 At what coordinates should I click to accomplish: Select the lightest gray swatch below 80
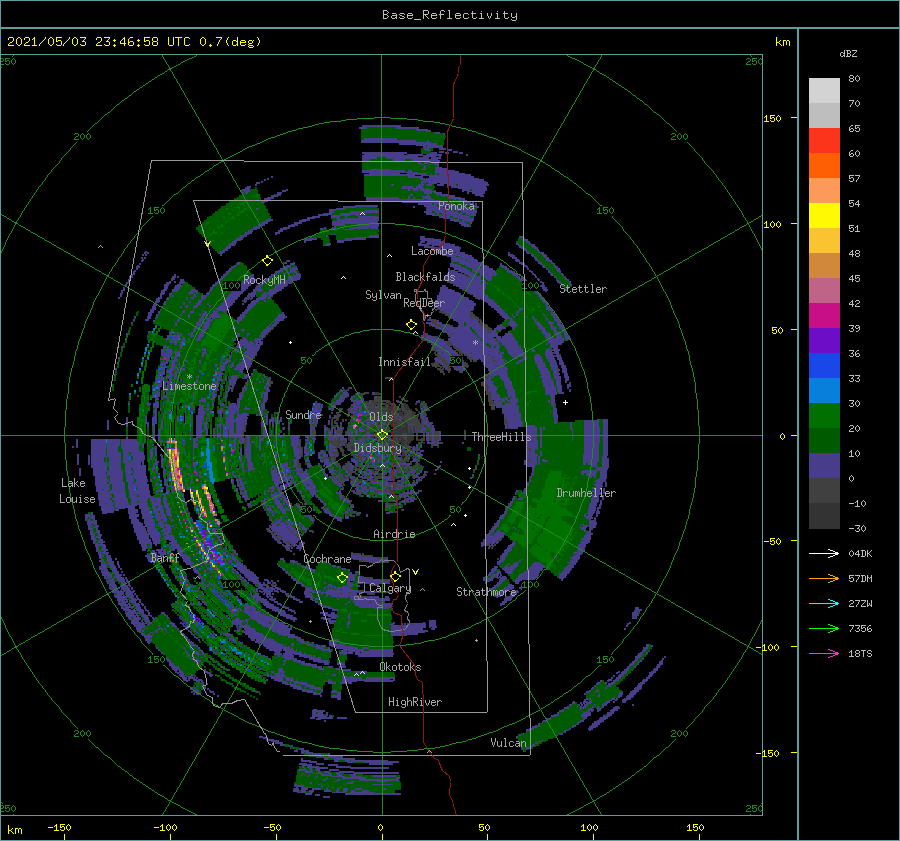[824, 90]
